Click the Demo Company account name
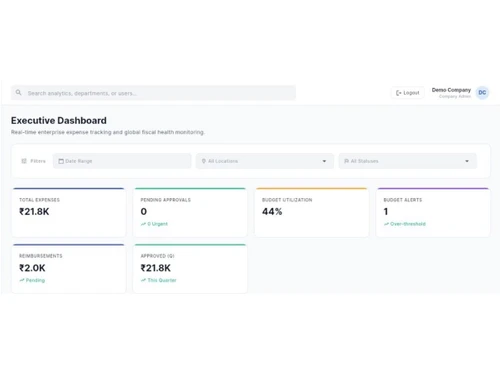This screenshot has height=375, width=500. 451,90
